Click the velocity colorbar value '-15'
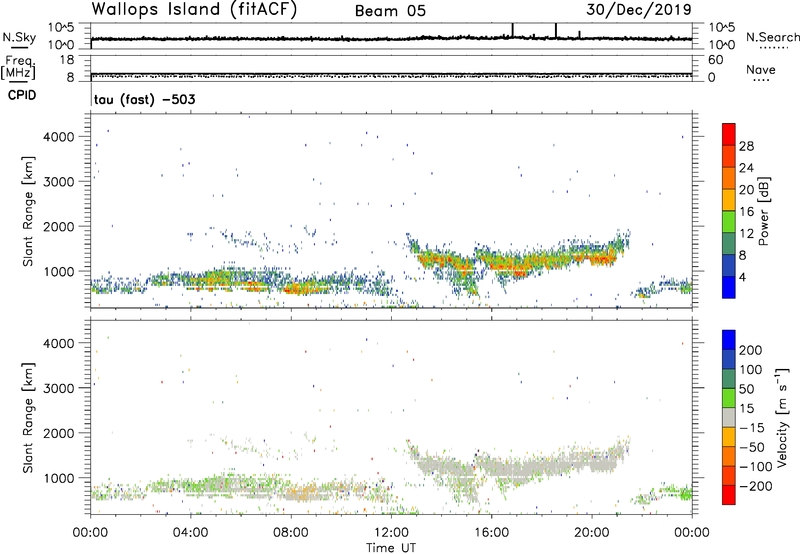 click(x=752, y=427)
